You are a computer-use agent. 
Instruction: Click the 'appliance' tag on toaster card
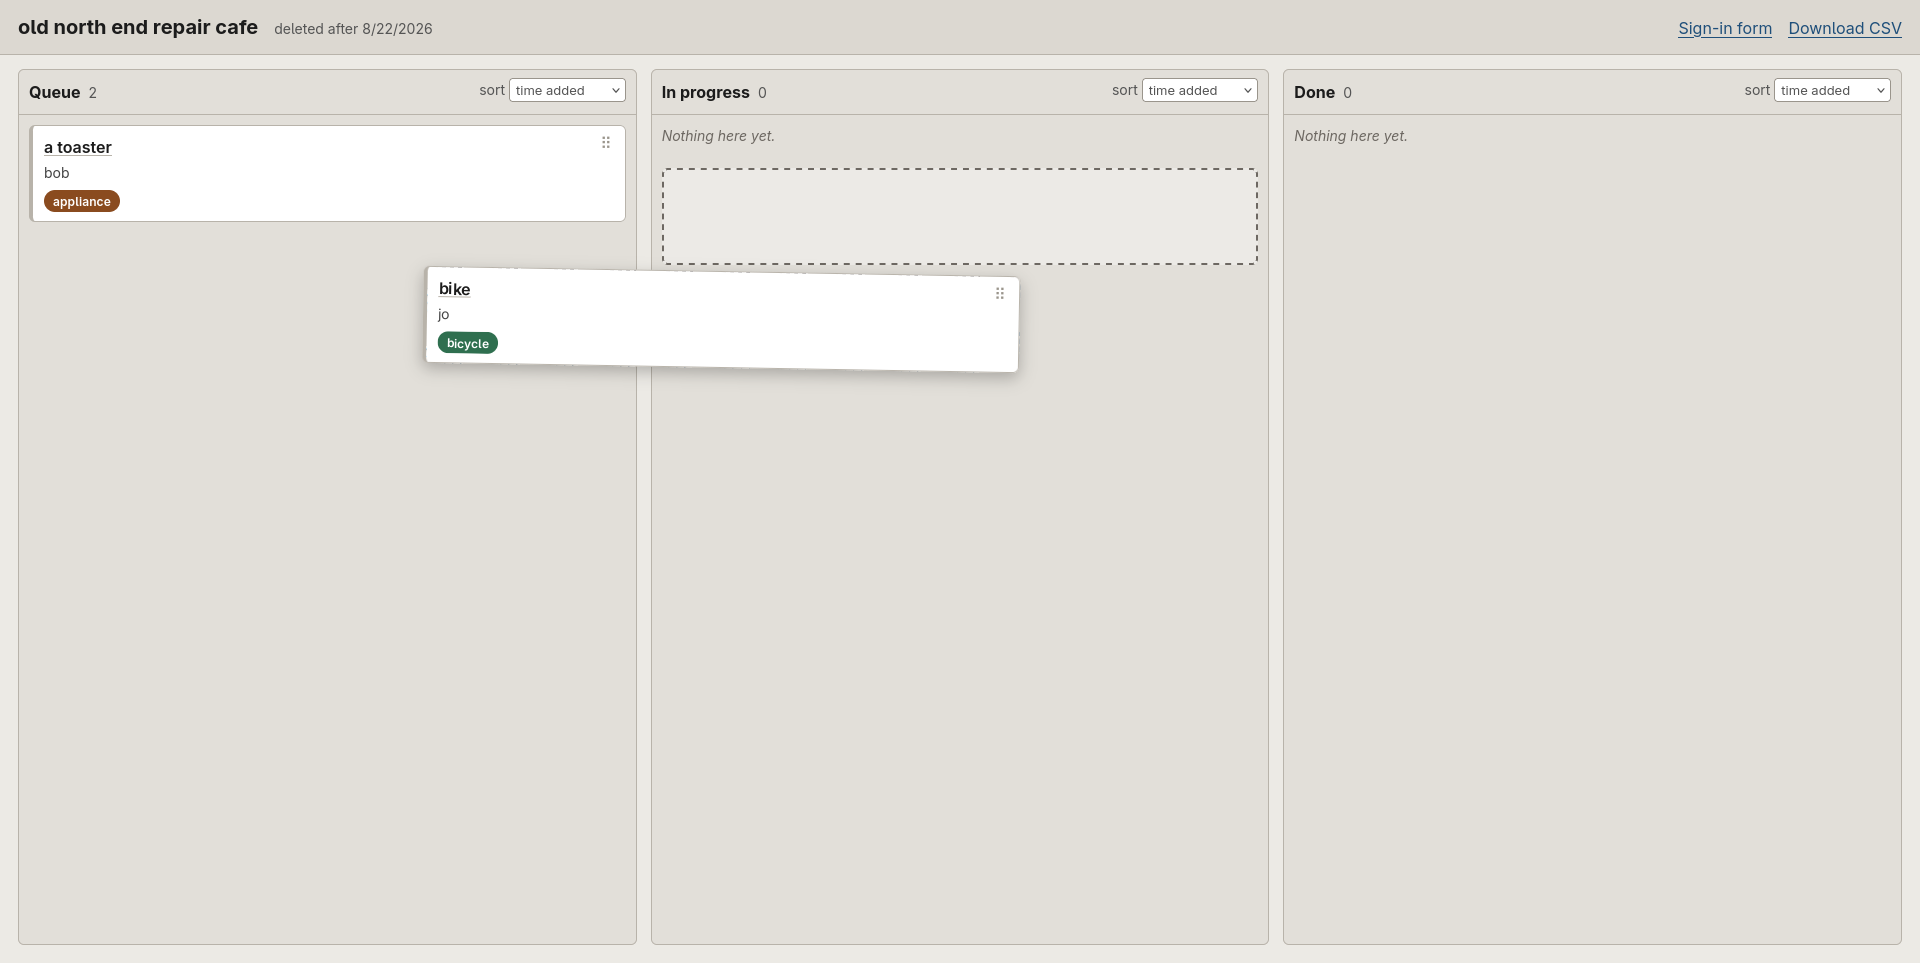(x=82, y=201)
